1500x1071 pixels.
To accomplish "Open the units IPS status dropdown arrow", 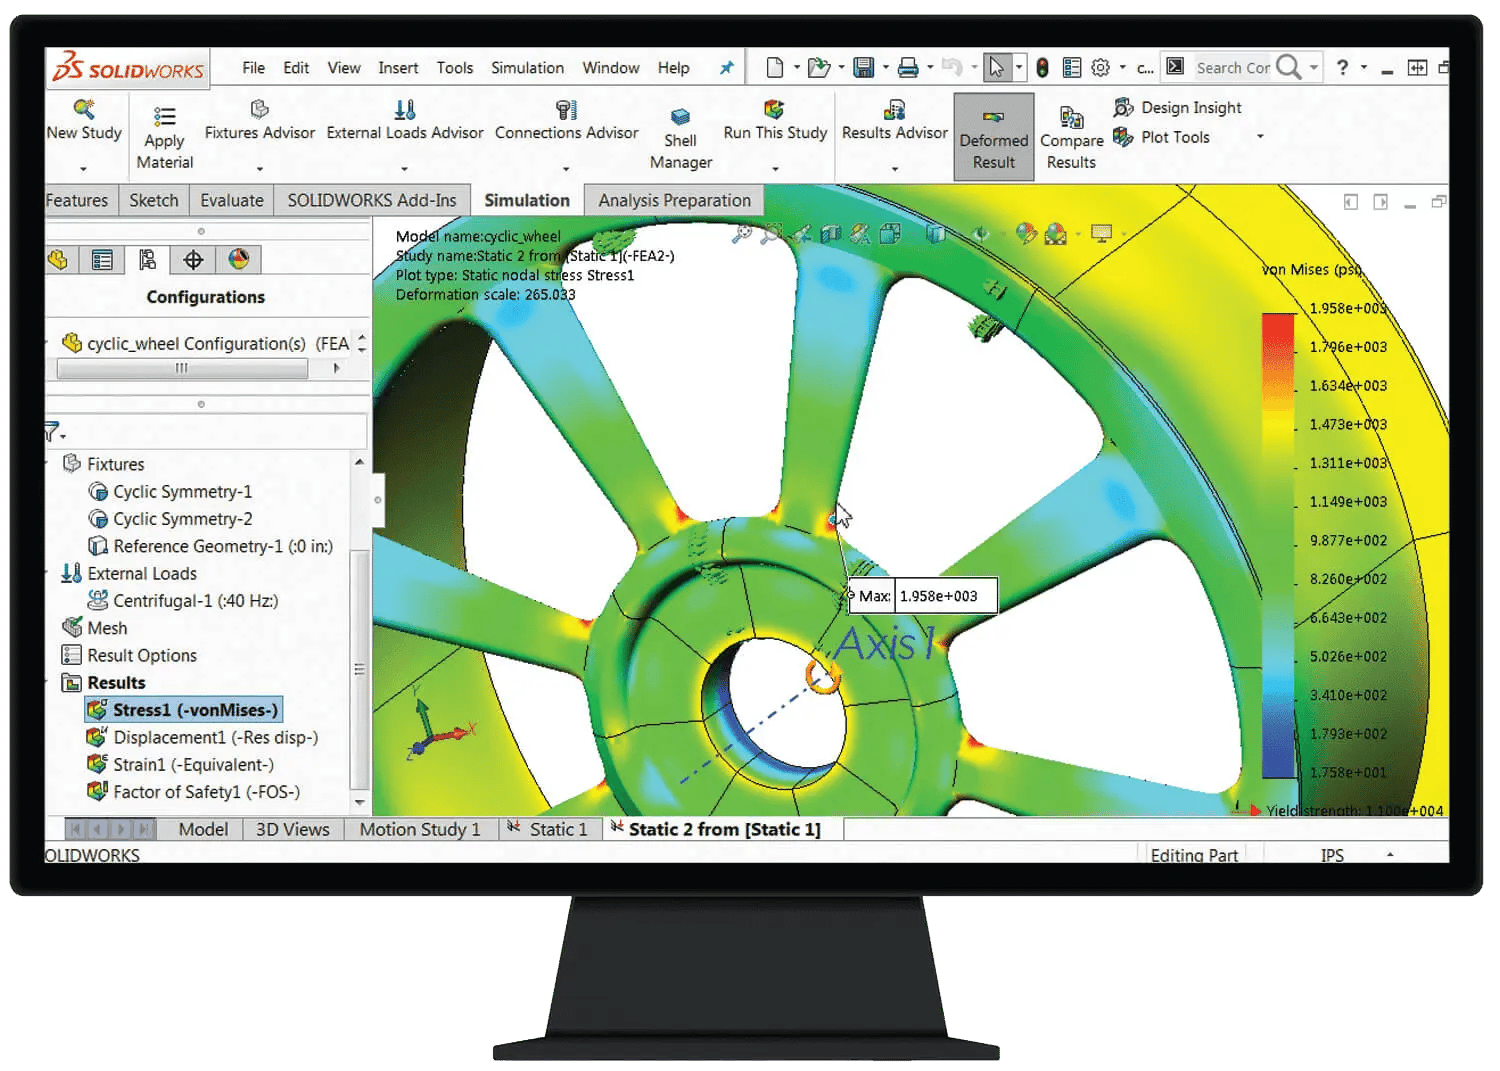I will tap(1390, 855).
